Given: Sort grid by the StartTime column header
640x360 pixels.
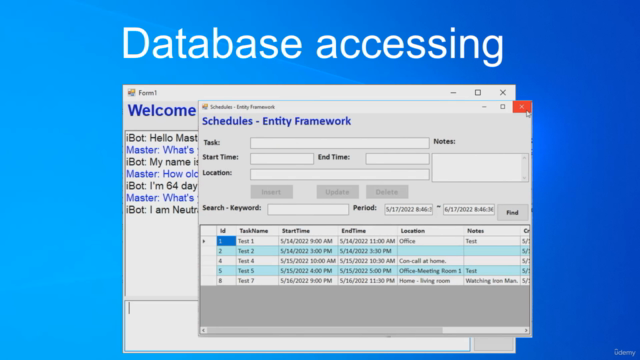Looking at the screenshot, I should (308, 231).
